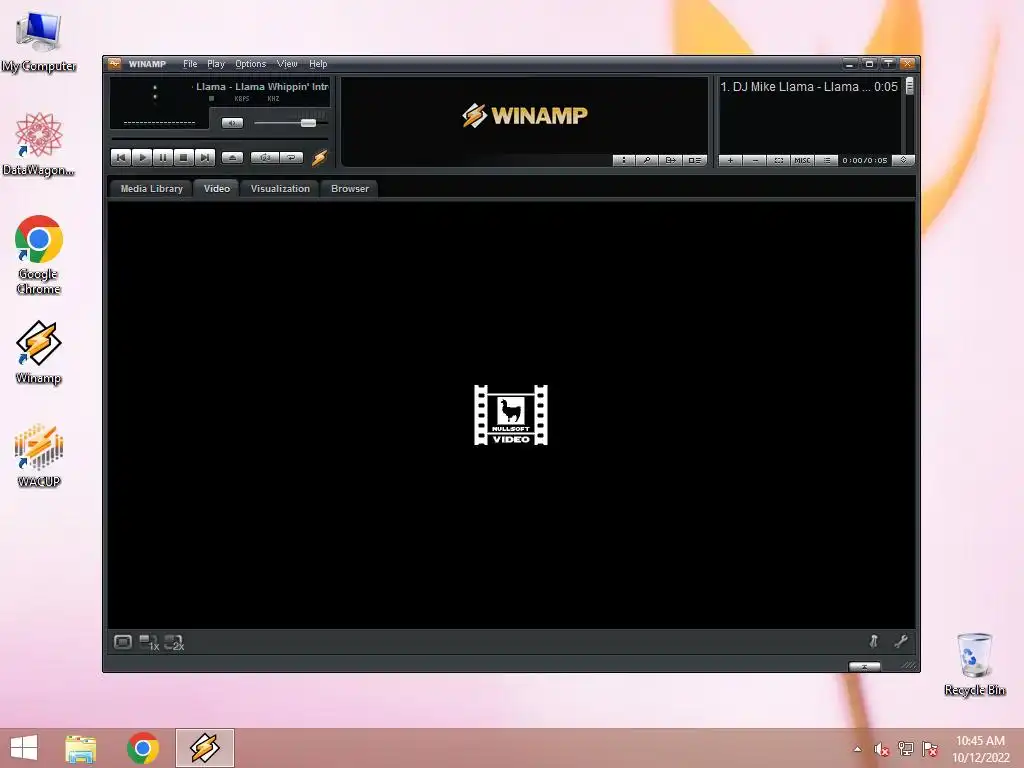Select the Video tab
1024x768 pixels.
[217, 188]
